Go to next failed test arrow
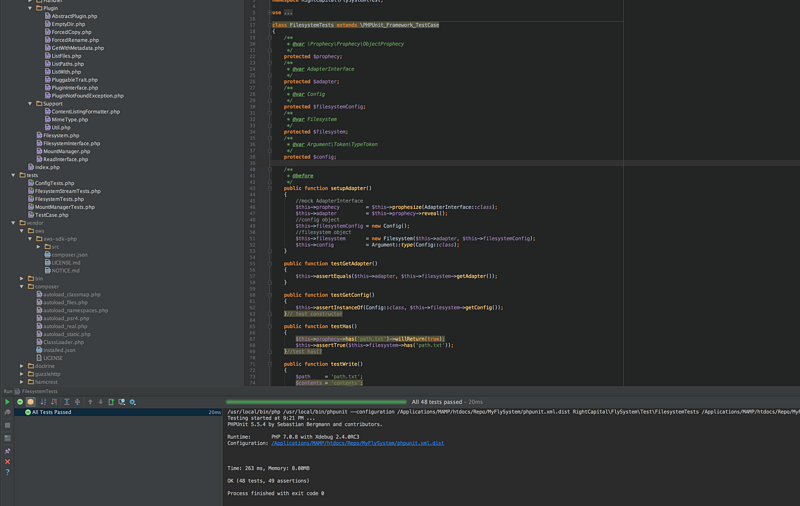 (x=101, y=402)
